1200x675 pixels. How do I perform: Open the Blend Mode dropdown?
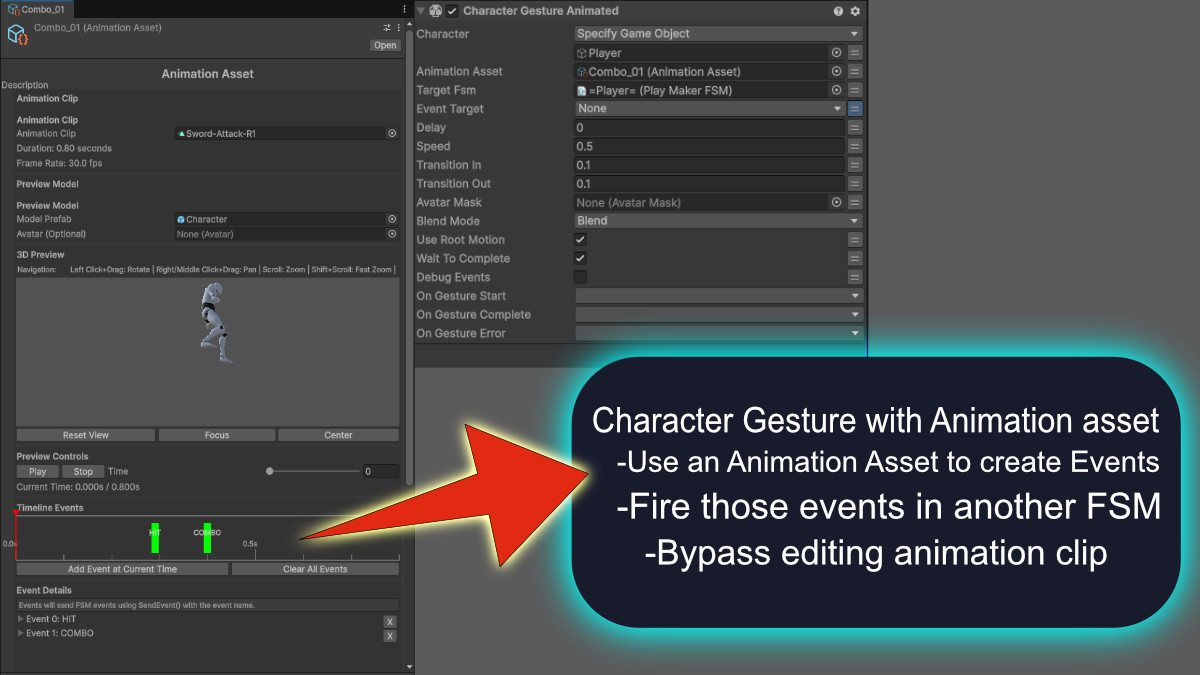coord(718,221)
